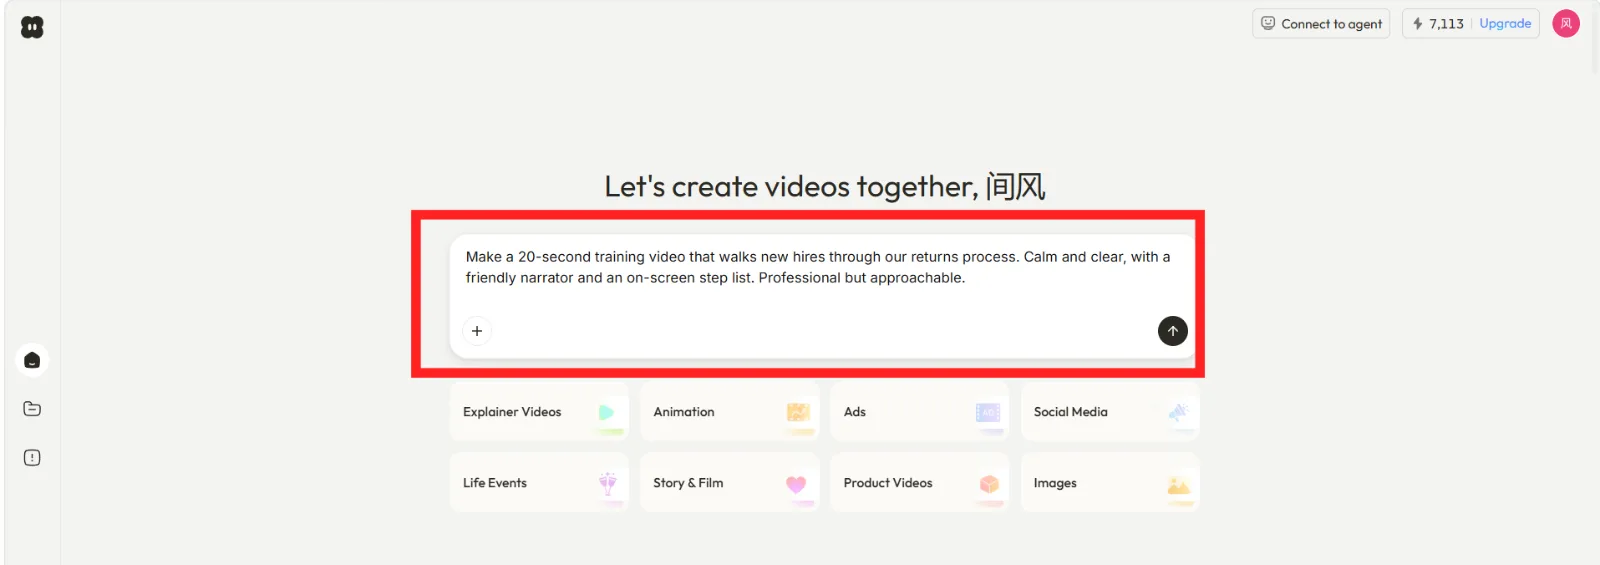Open the Home page from the sidebar
Screen dimensions: 1600x565
click(32, 360)
